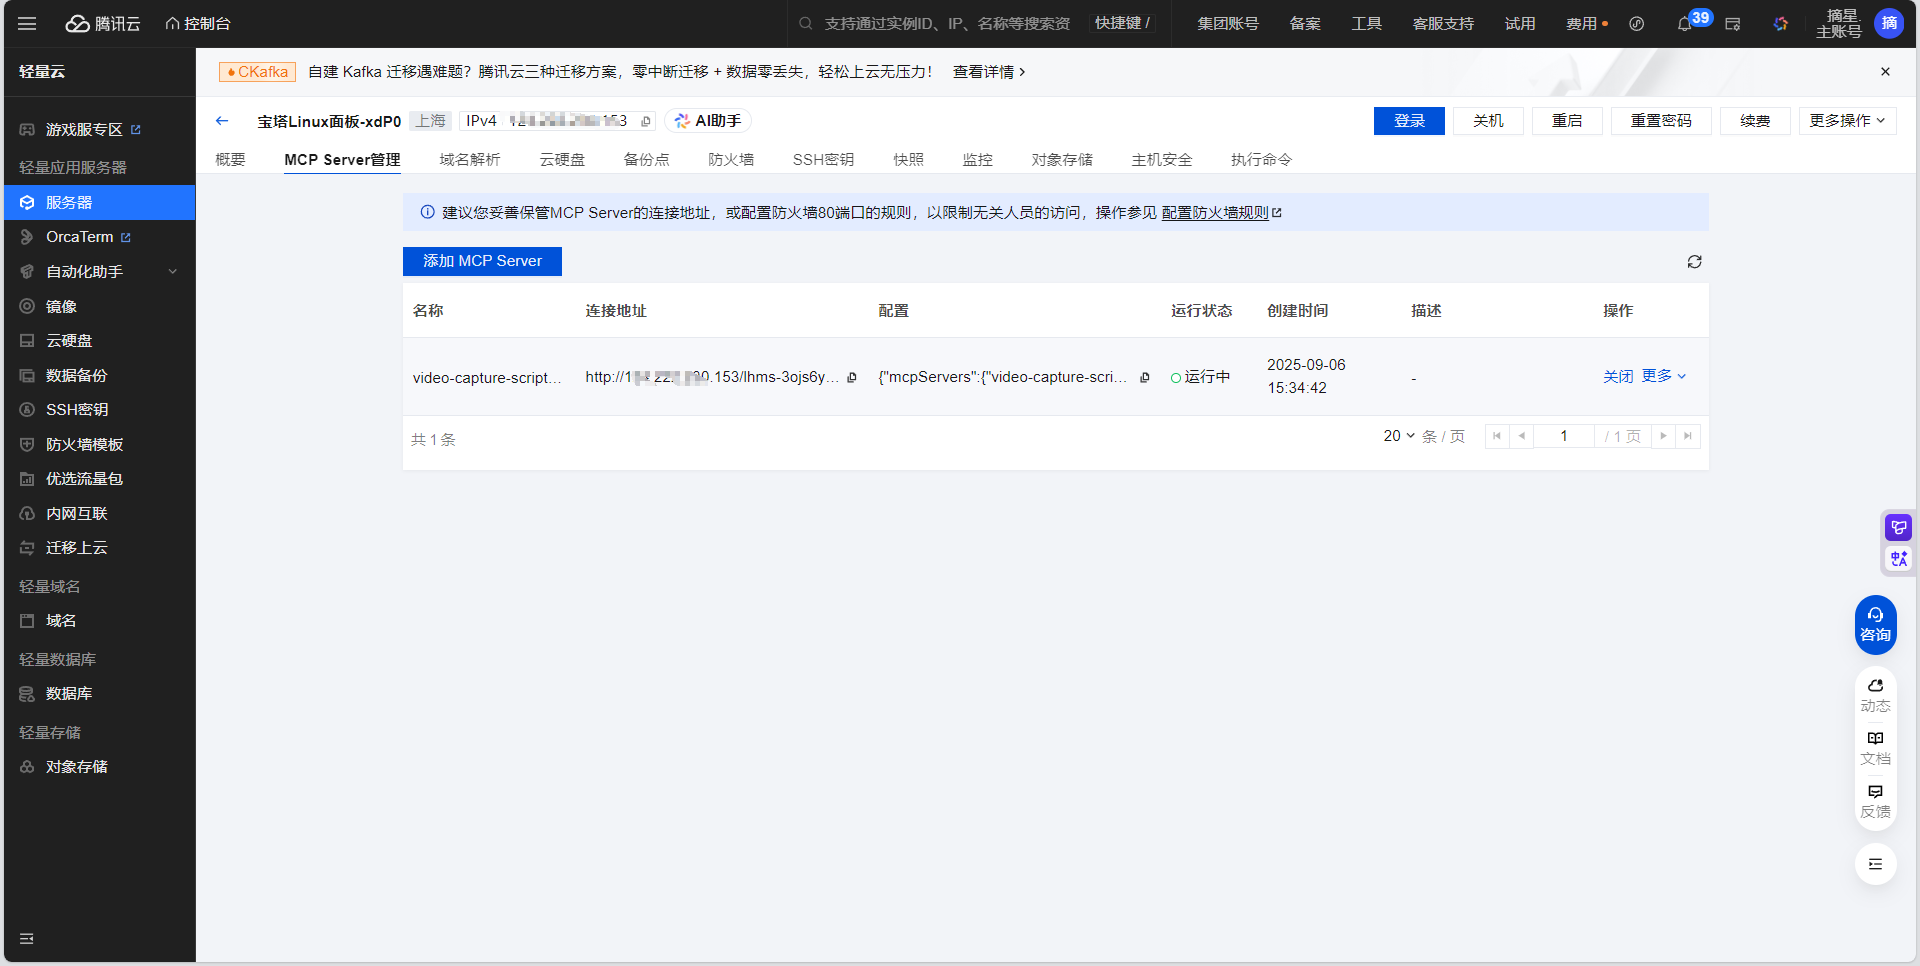Open the help circle icon in top bar
1920x966 pixels.
pos(1637,23)
